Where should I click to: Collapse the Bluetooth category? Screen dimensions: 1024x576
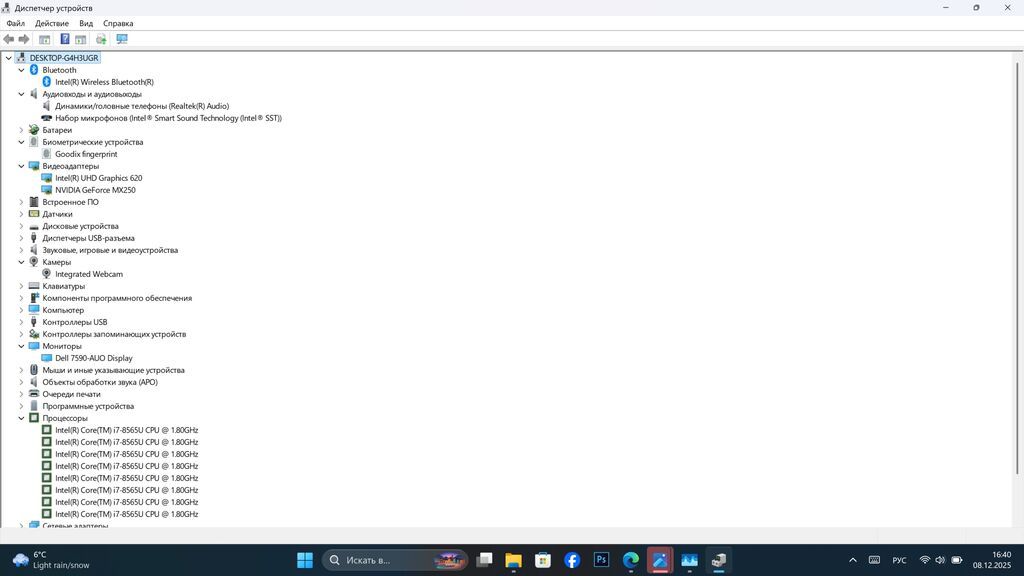pyautogui.click(x=21, y=70)
